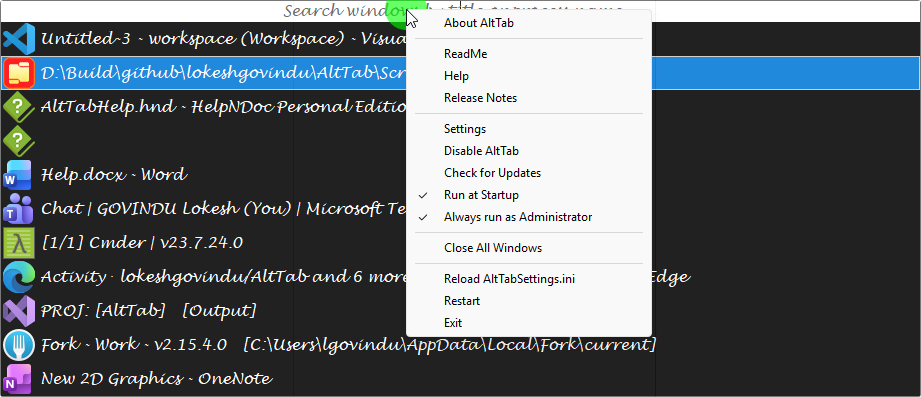Select the Chat GOVINDU Lokesh Teams row
The image size is (921, 397).
pos(460,208)
